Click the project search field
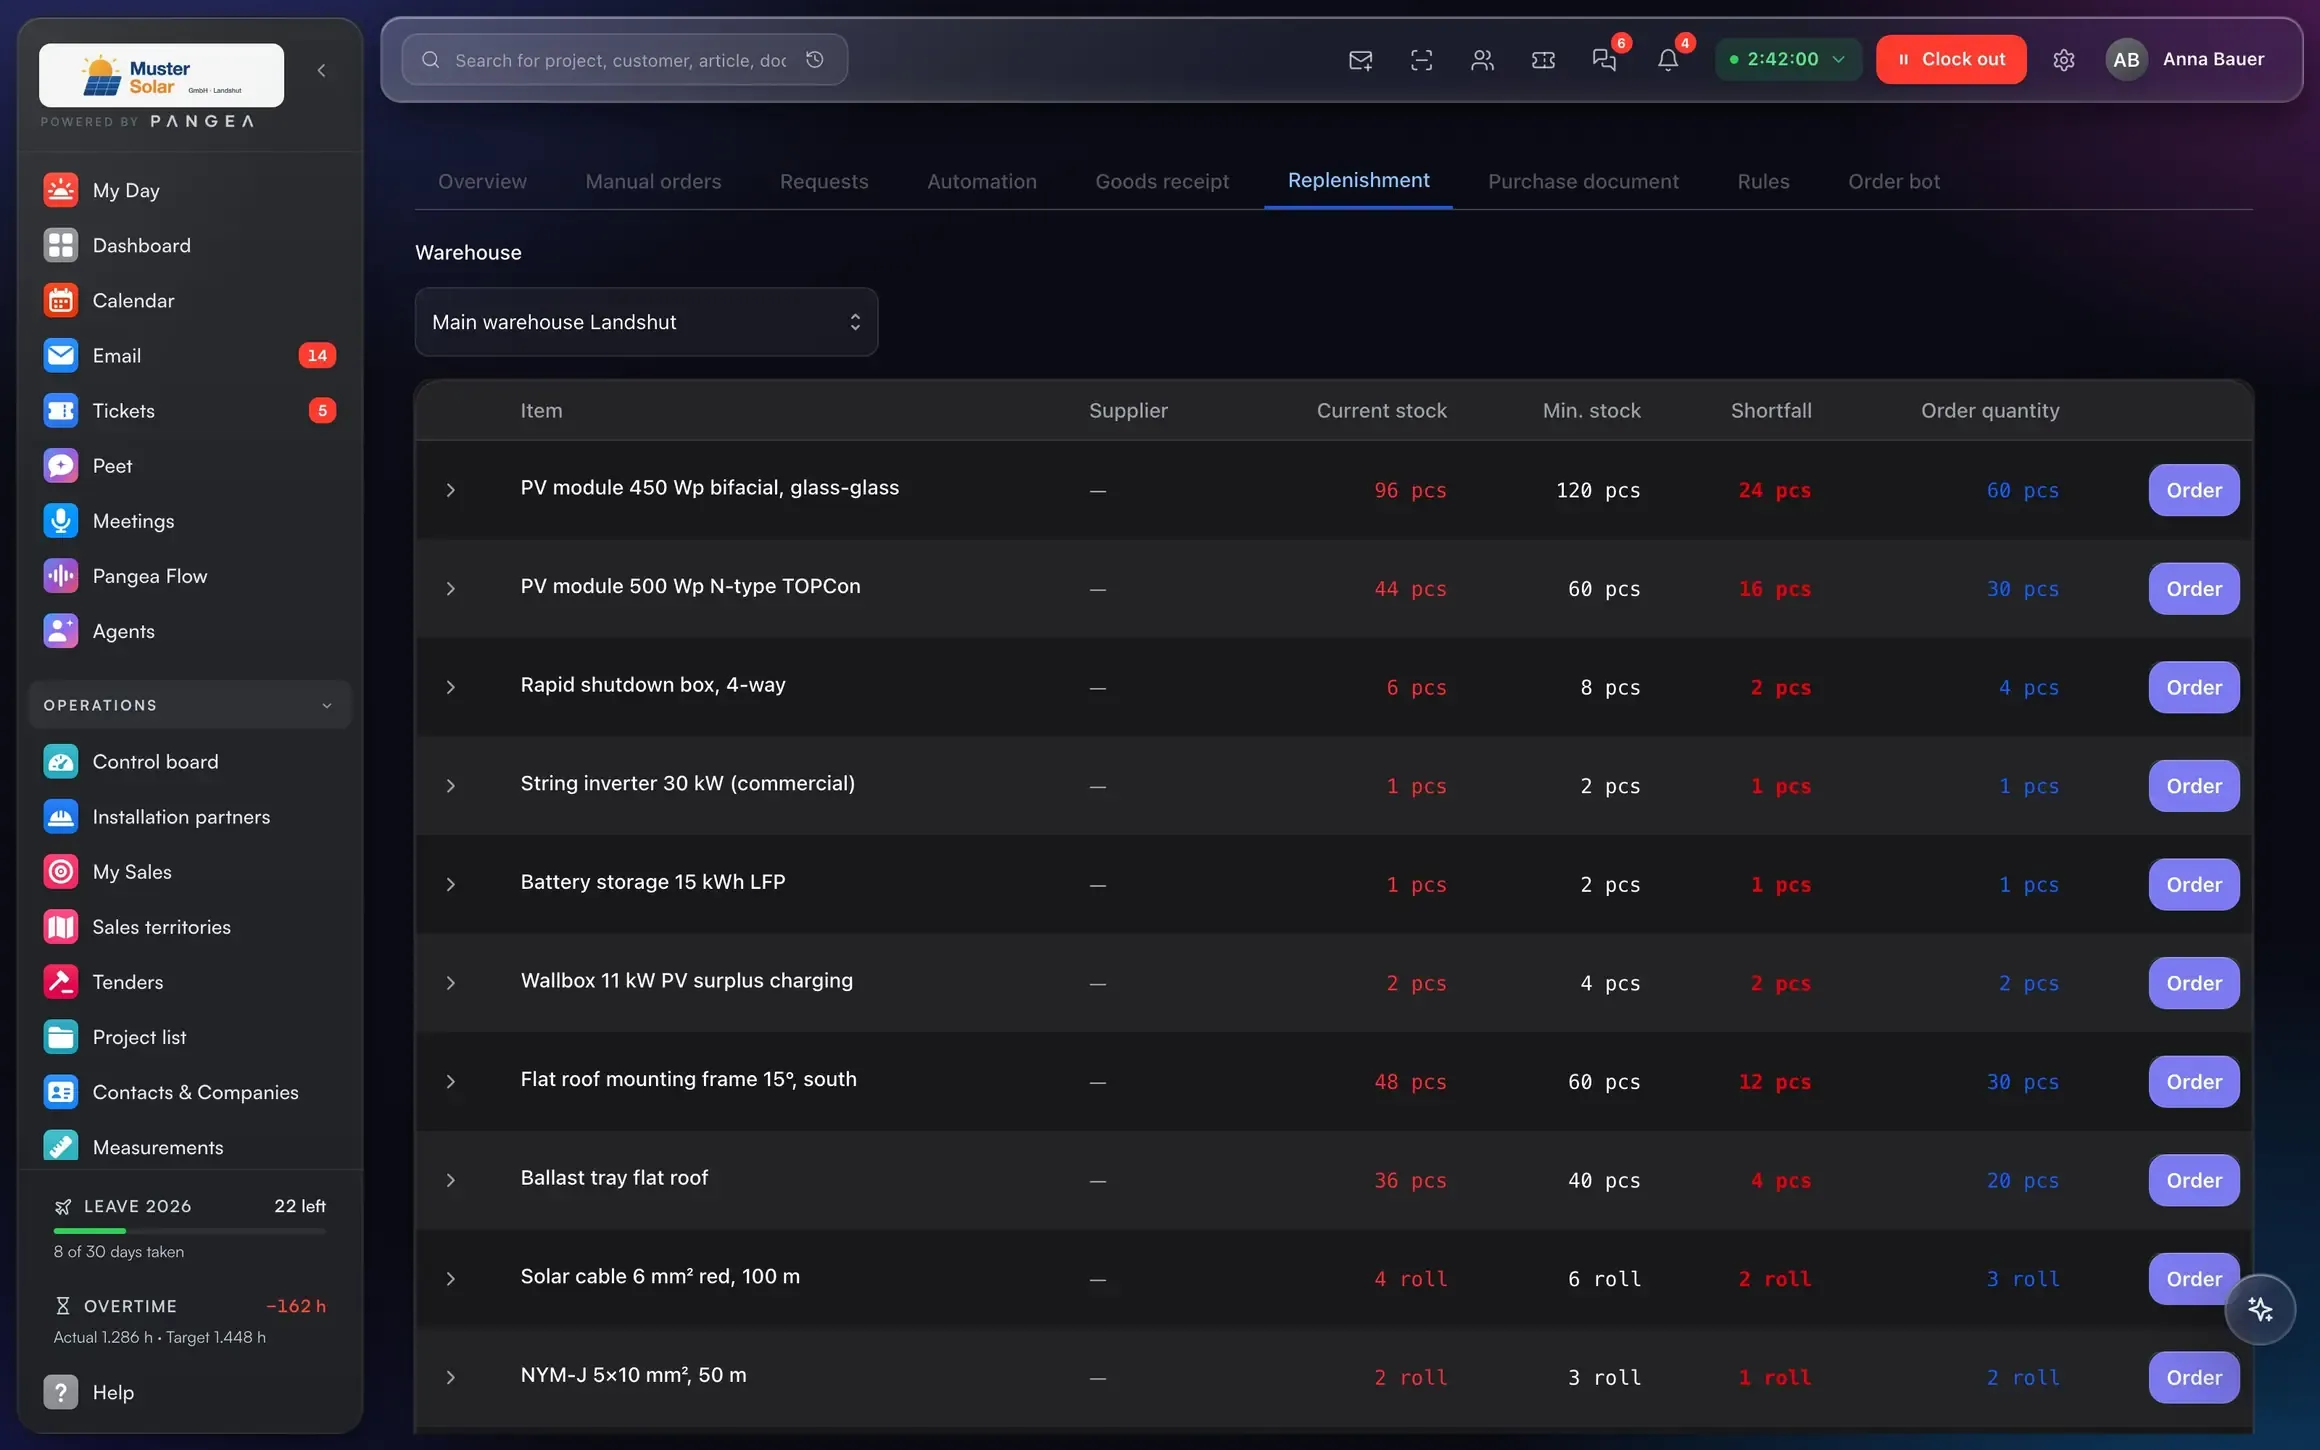Image resolution: width=2320 pixels, height=1450 pixels. click(624, 60)
